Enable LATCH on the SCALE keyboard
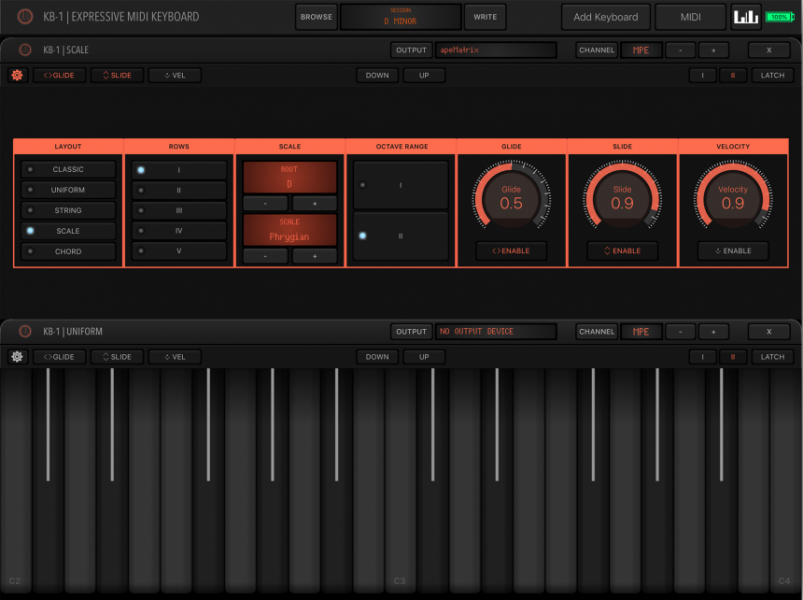This screenshot has width=803, height=600. click(x=771, y=74)
